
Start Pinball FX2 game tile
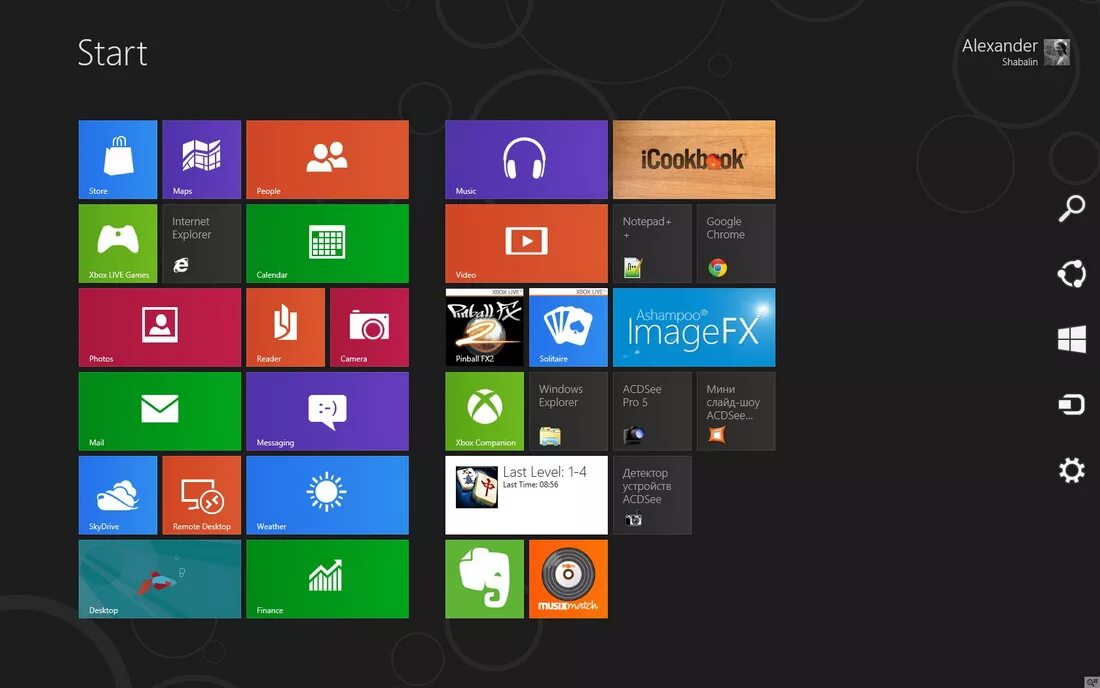pos(484,327)
